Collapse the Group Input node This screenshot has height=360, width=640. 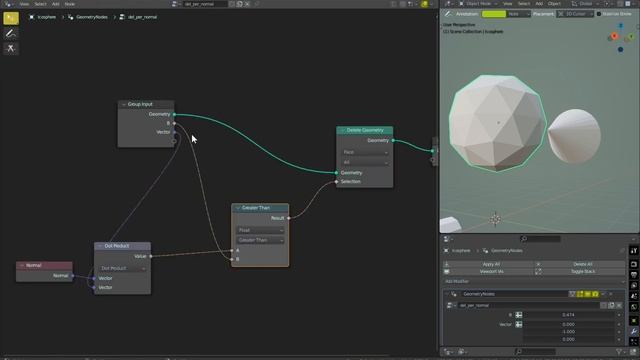pos(124,104)
